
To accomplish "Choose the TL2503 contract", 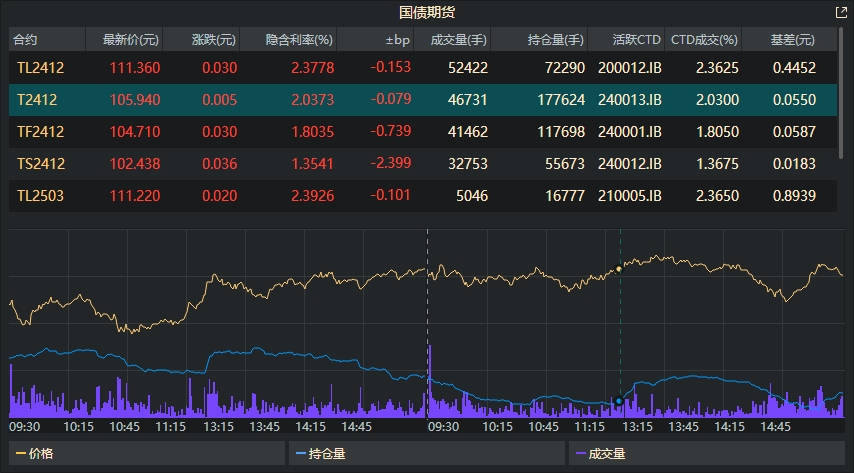I will [x=40, y=196].
